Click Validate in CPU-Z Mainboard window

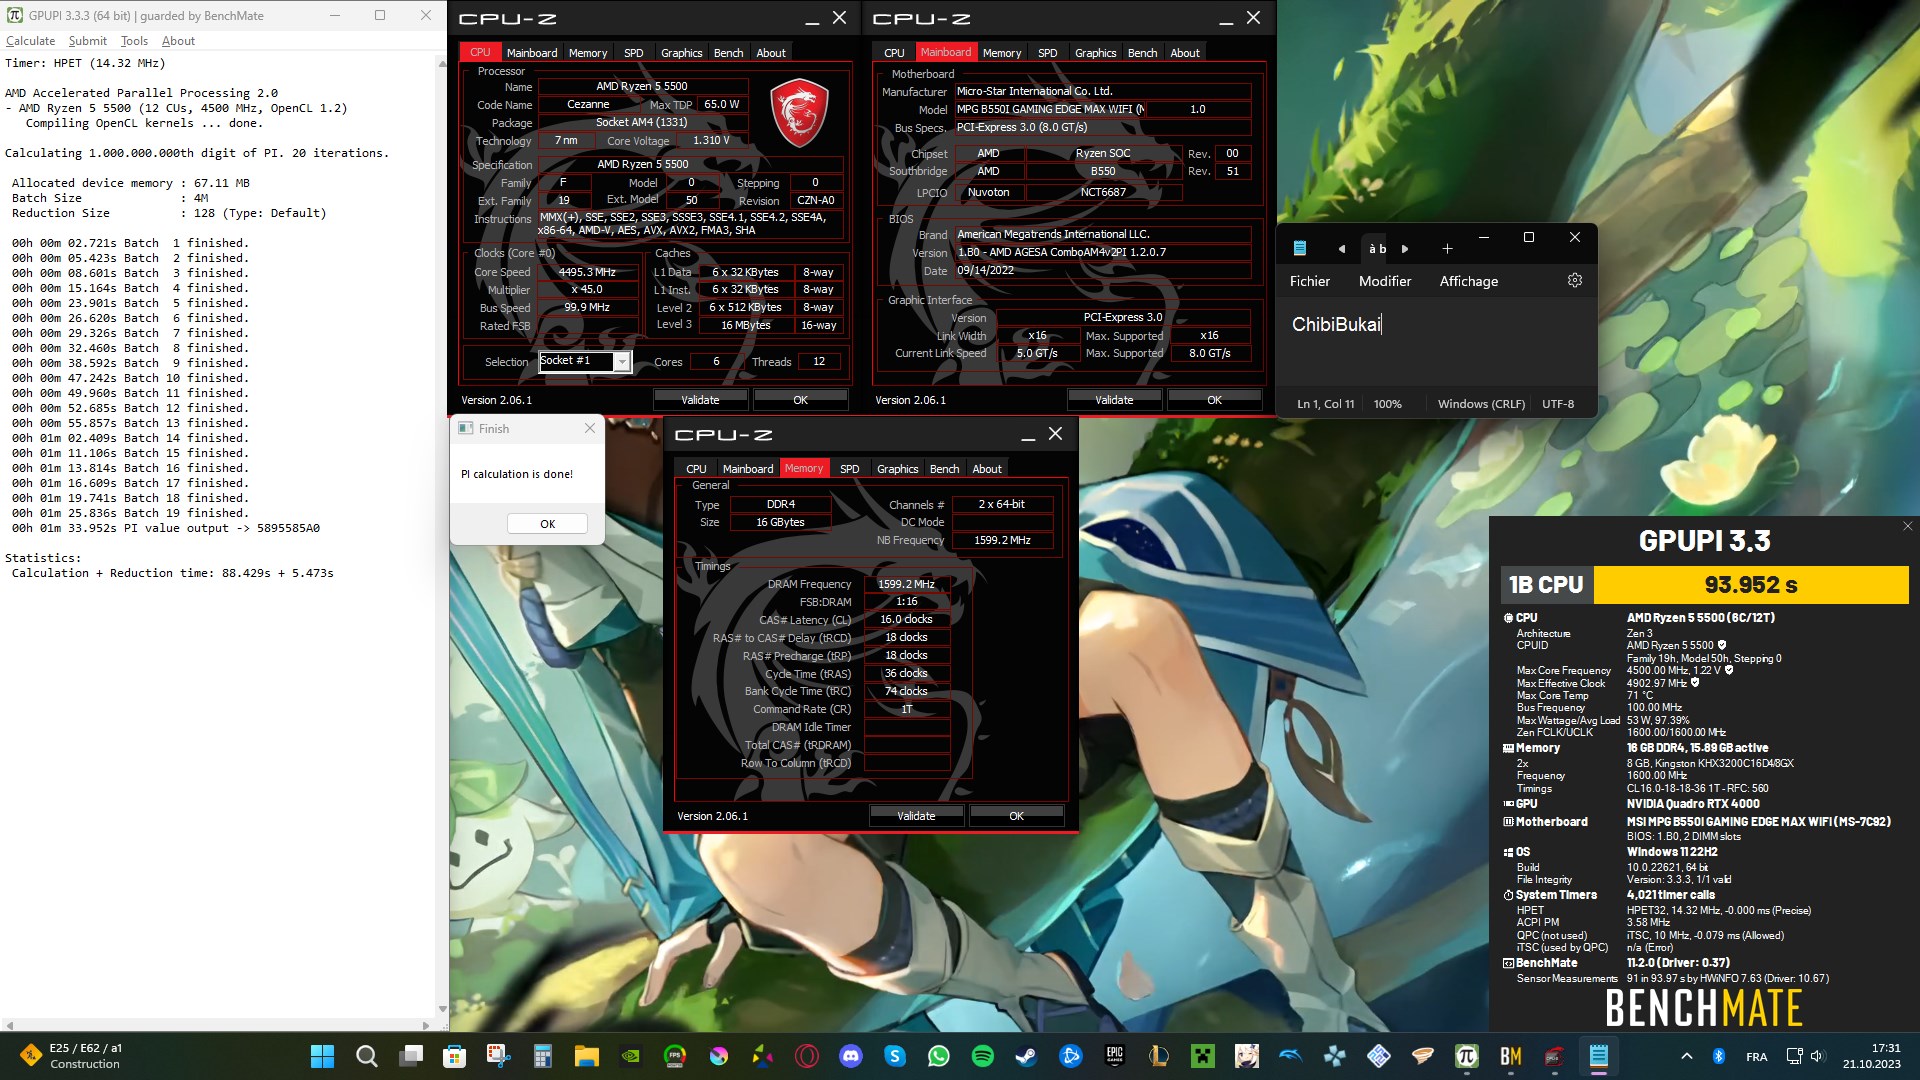click(1114, 399)
